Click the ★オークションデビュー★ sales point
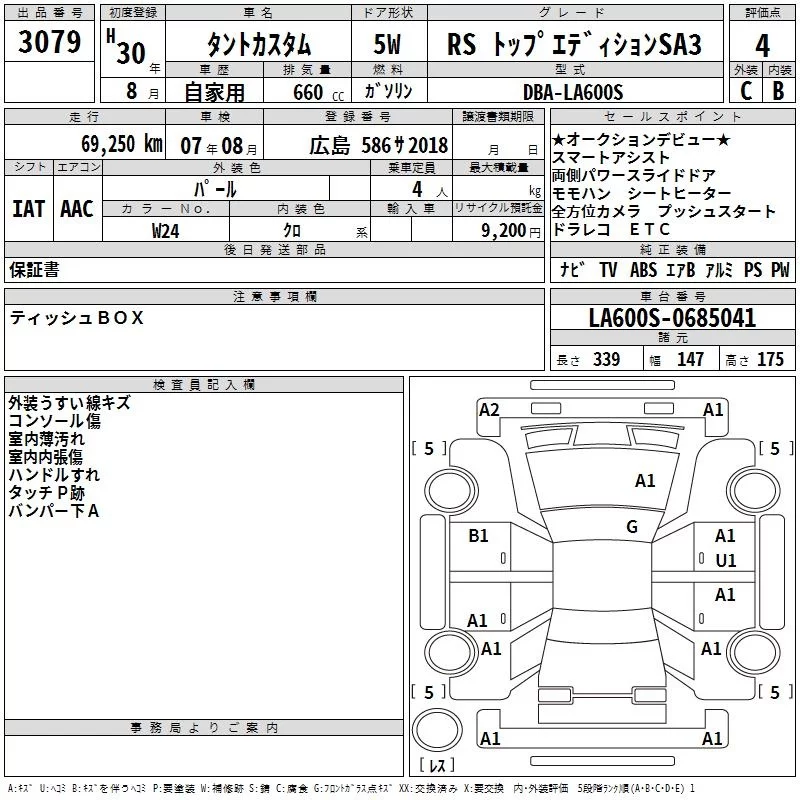800x800 pixels. (x=641, y=139)
